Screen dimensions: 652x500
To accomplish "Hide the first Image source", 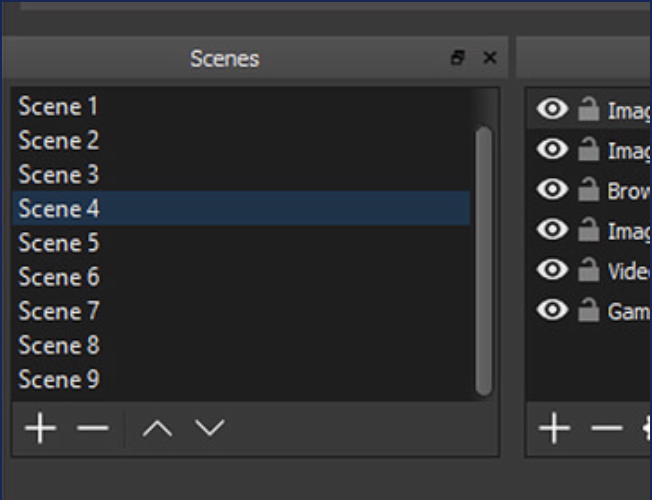I will pos(552,109).
